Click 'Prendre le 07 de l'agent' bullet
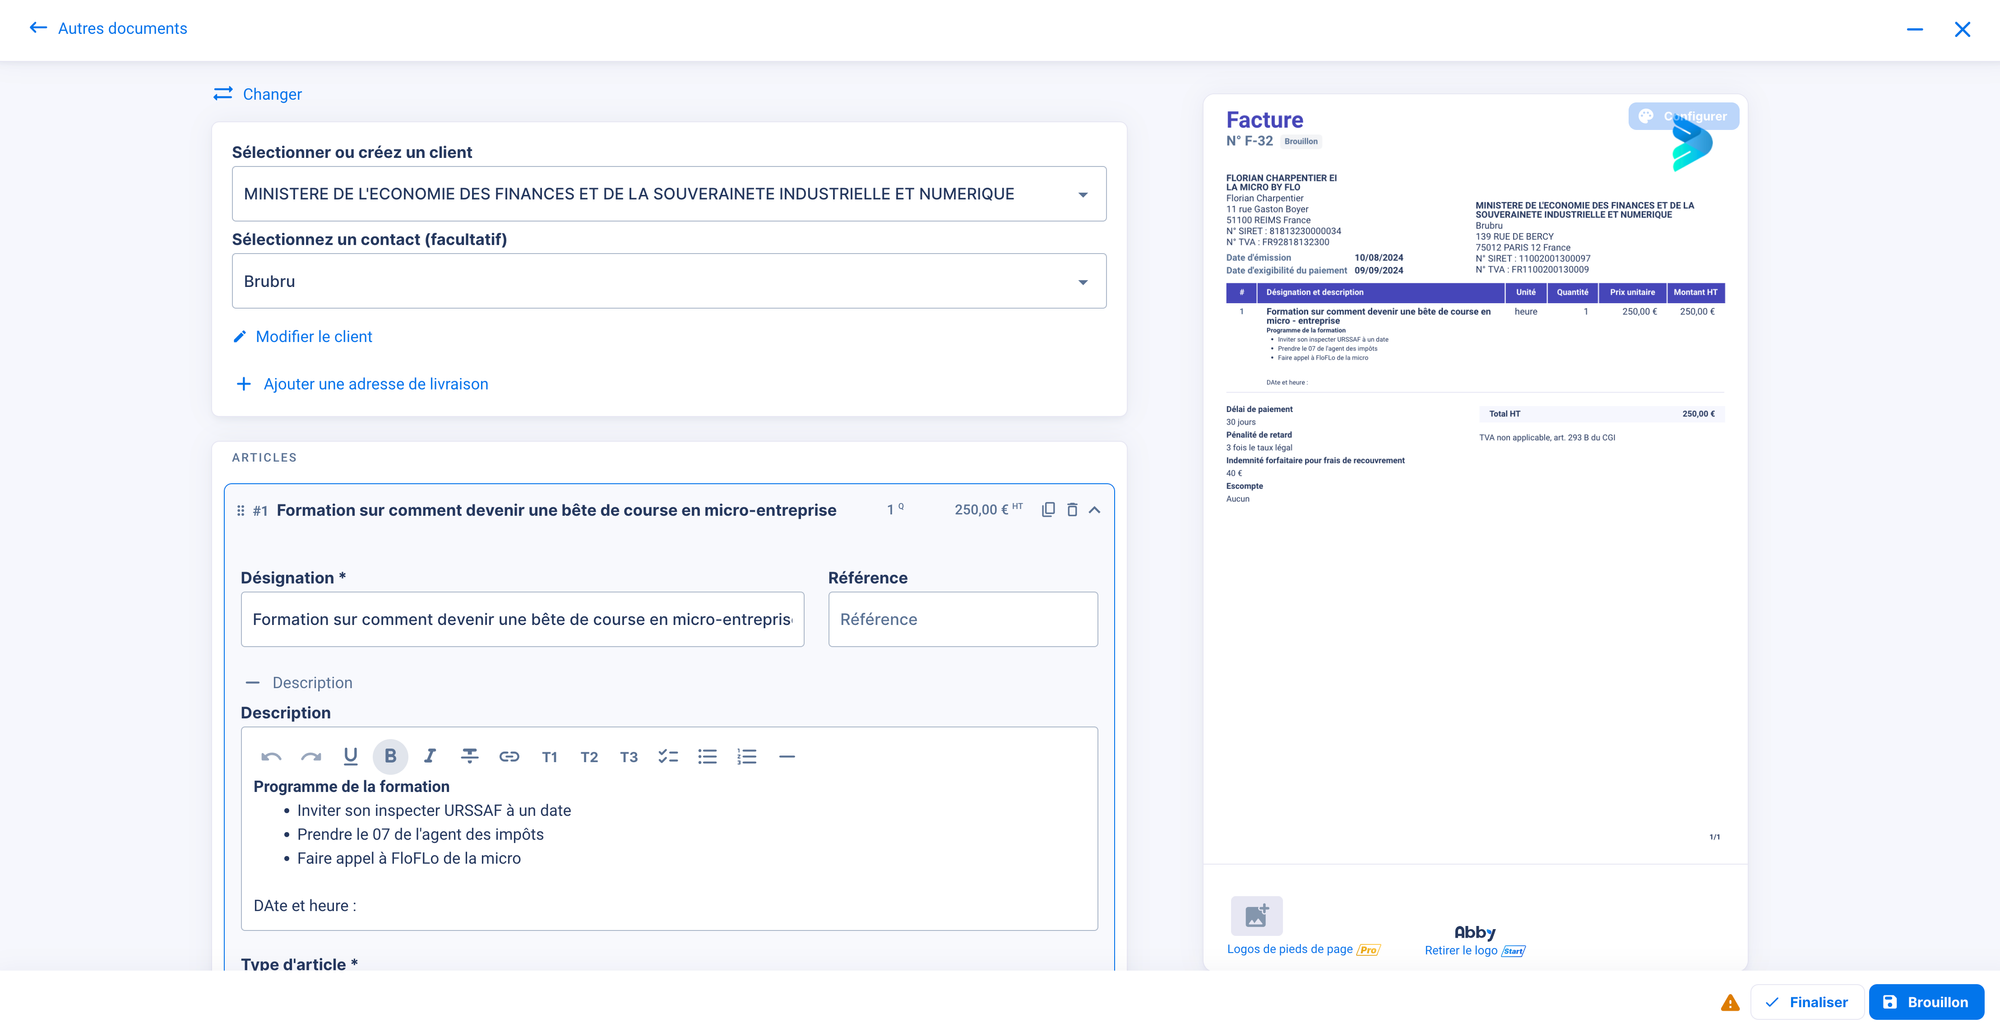Screen dimensions: 2000x1027 [x=420, y=835]
